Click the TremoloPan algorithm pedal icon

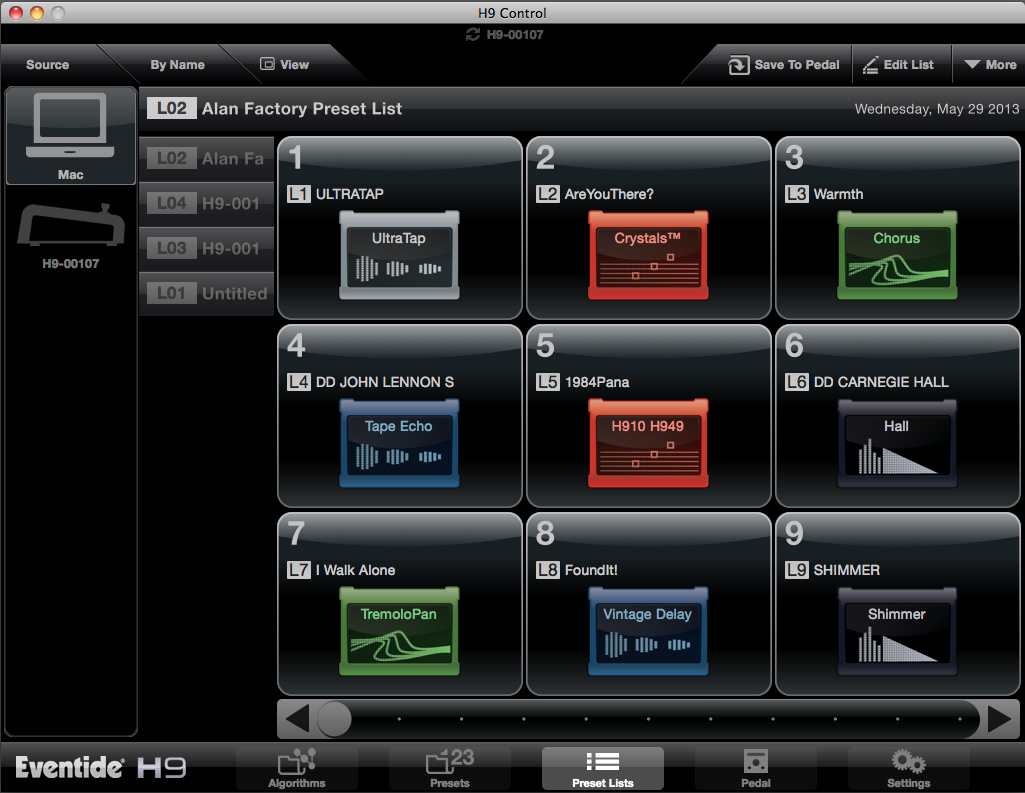[399, 631]
